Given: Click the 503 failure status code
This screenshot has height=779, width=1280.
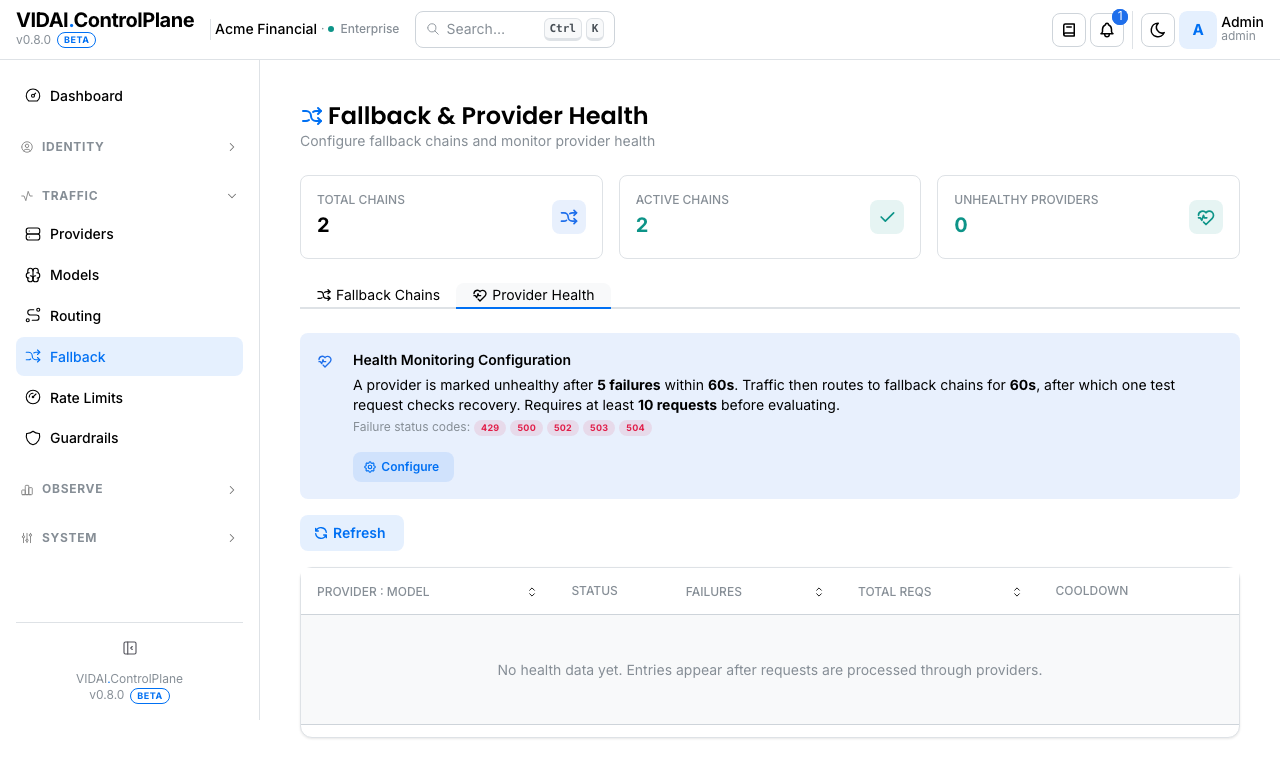Looking at the screenshot, I should click(x=599, y=428).
